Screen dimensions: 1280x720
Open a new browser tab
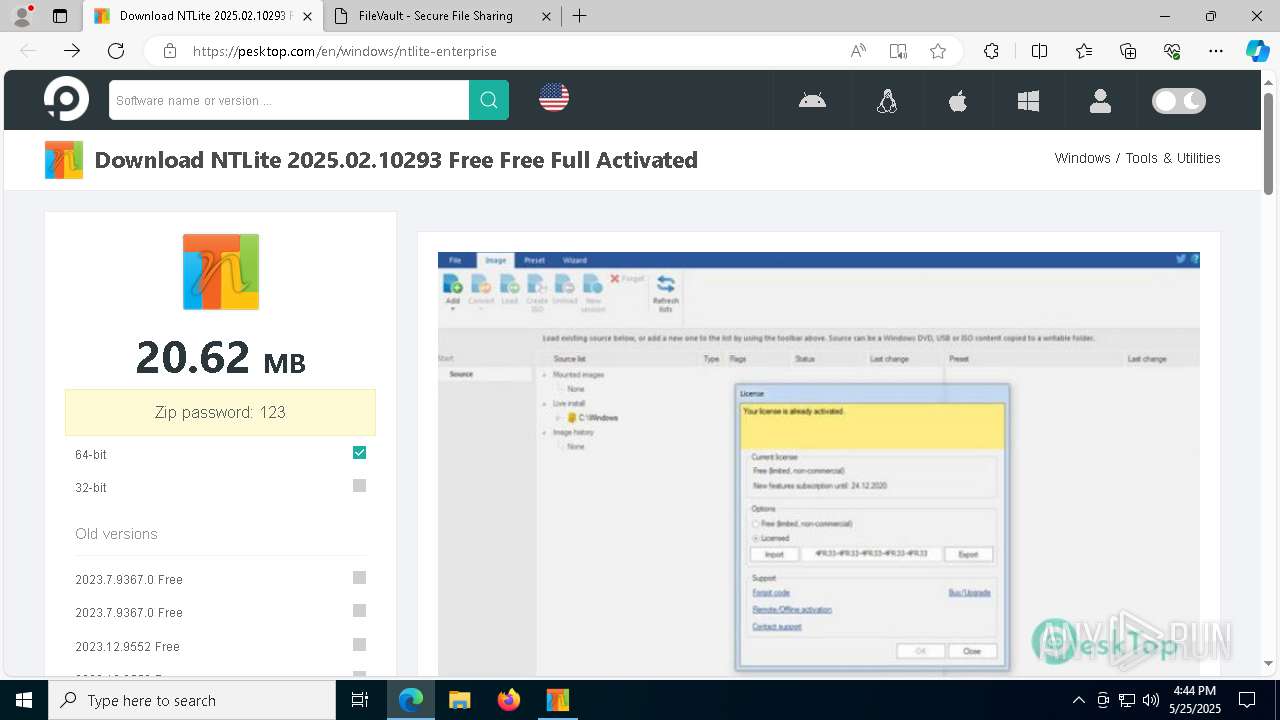(x=580, y=16)
